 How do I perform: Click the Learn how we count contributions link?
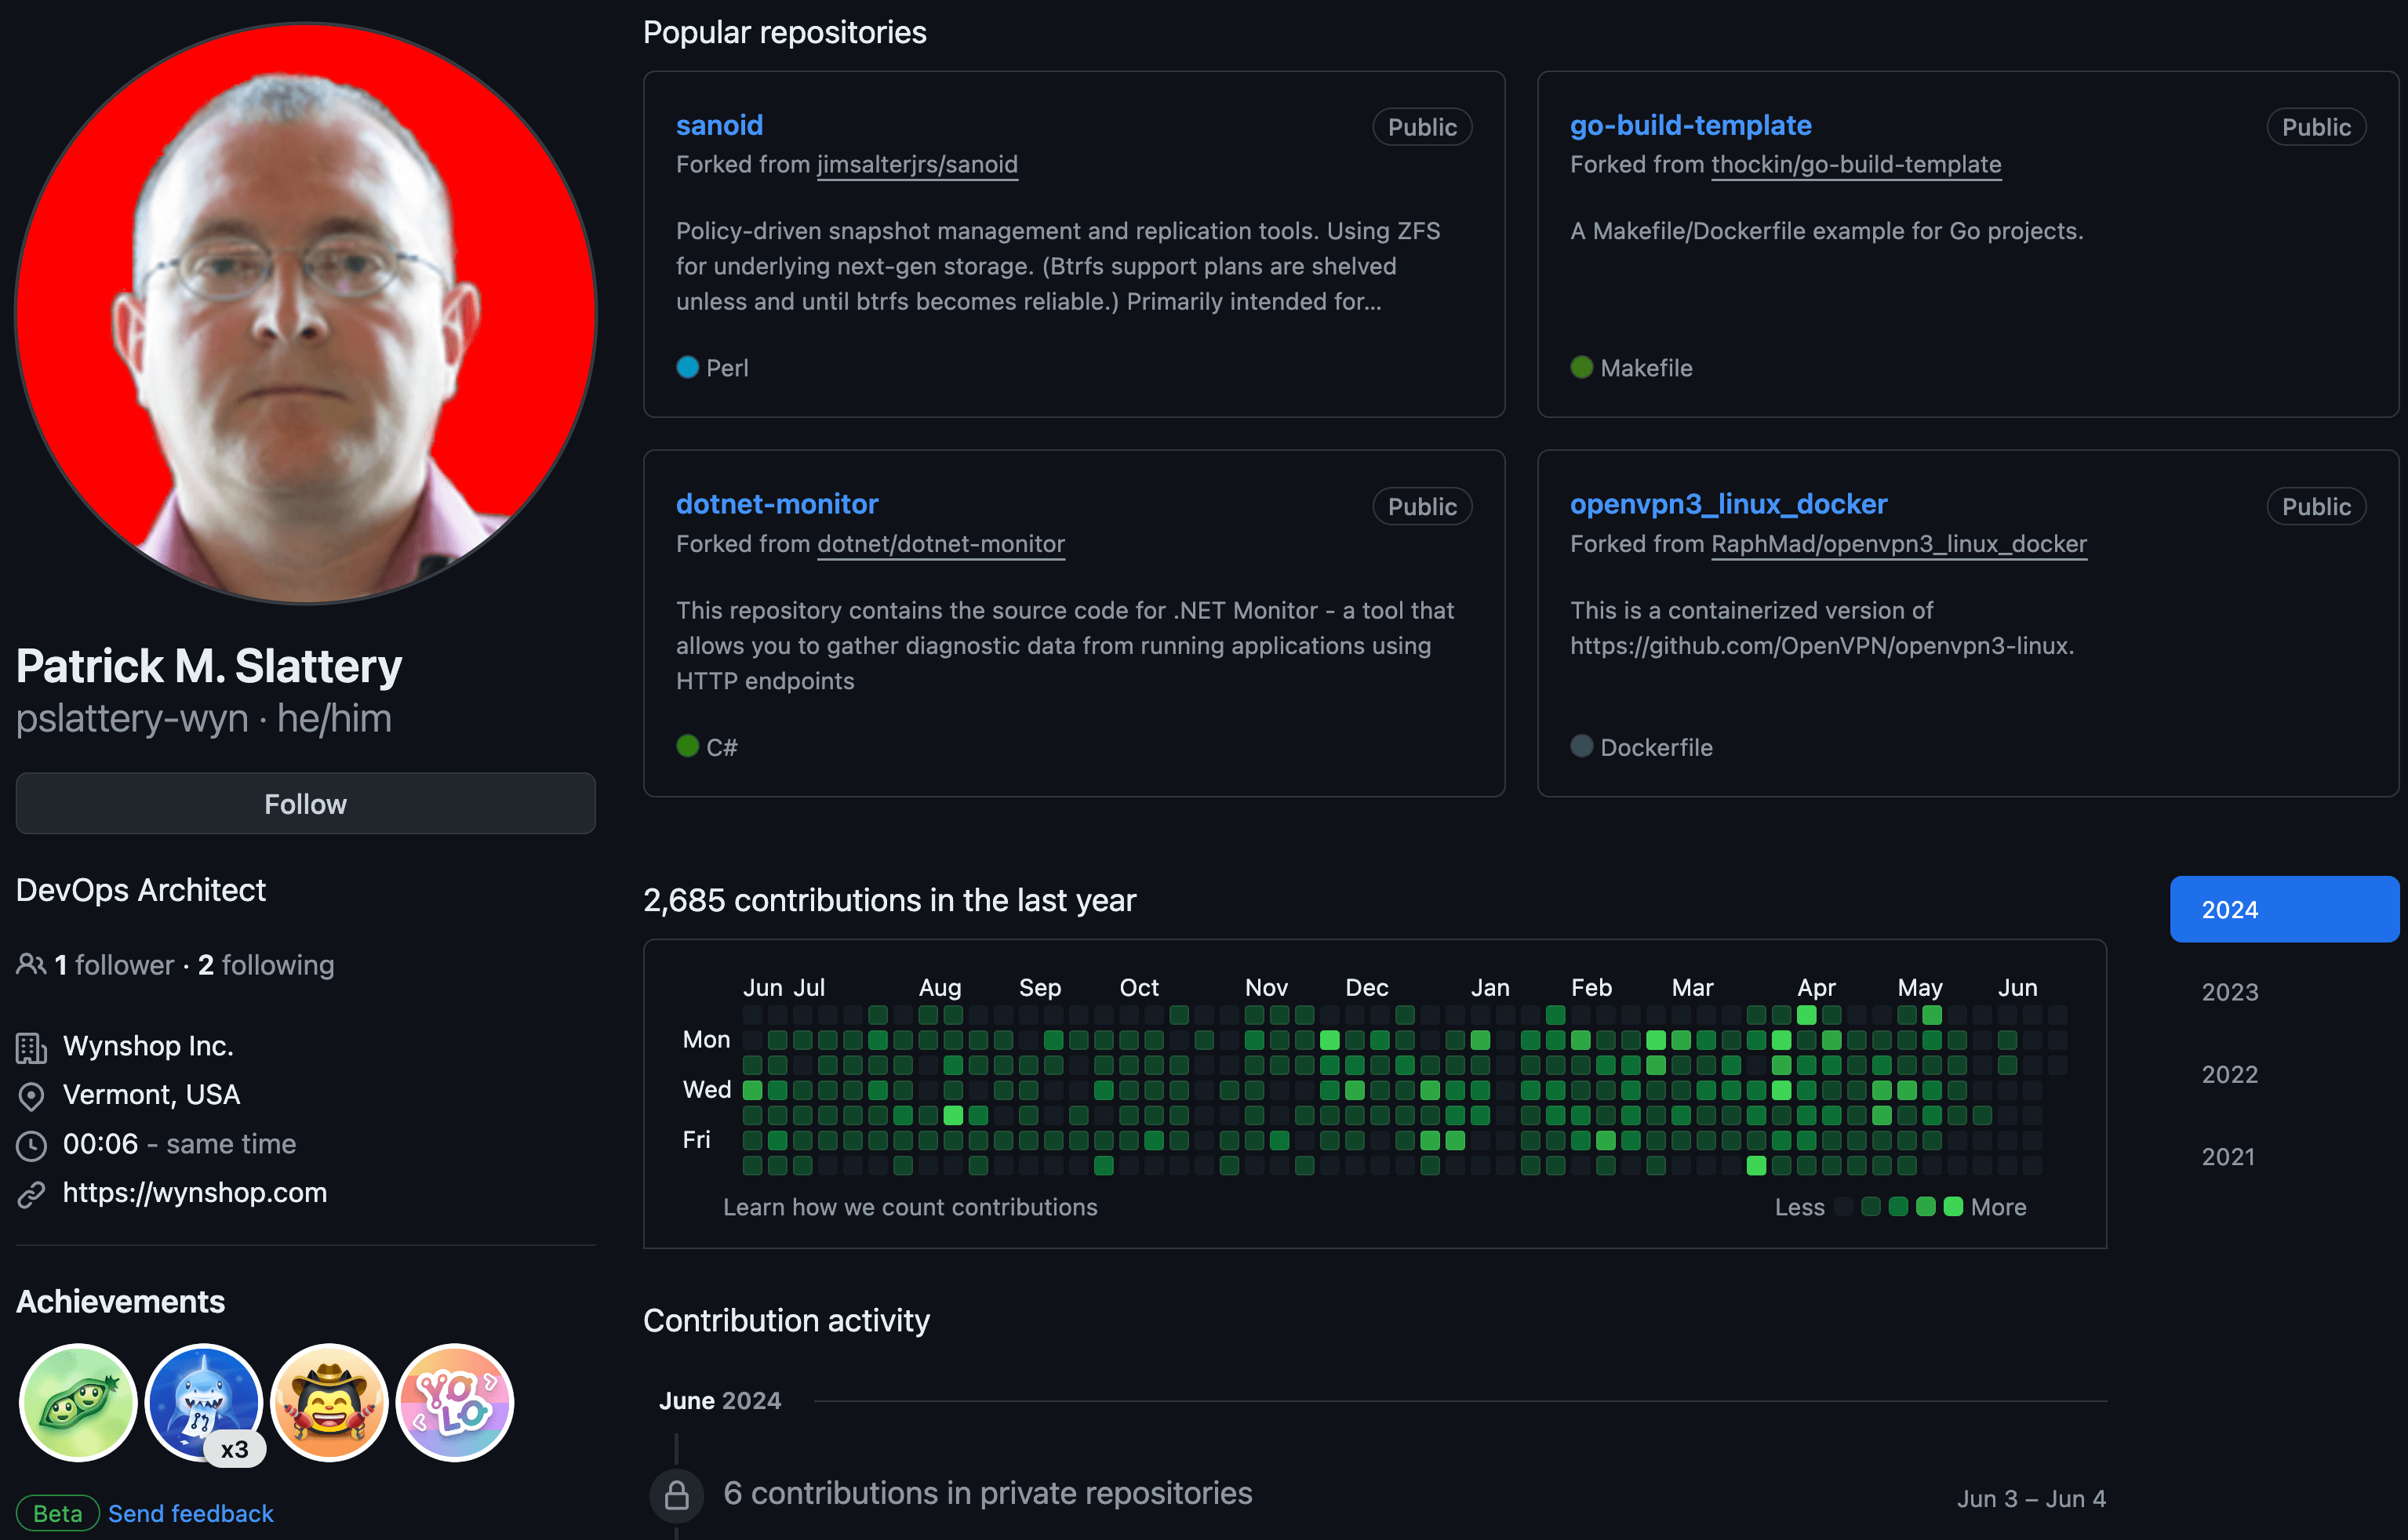click(909, 1207)
